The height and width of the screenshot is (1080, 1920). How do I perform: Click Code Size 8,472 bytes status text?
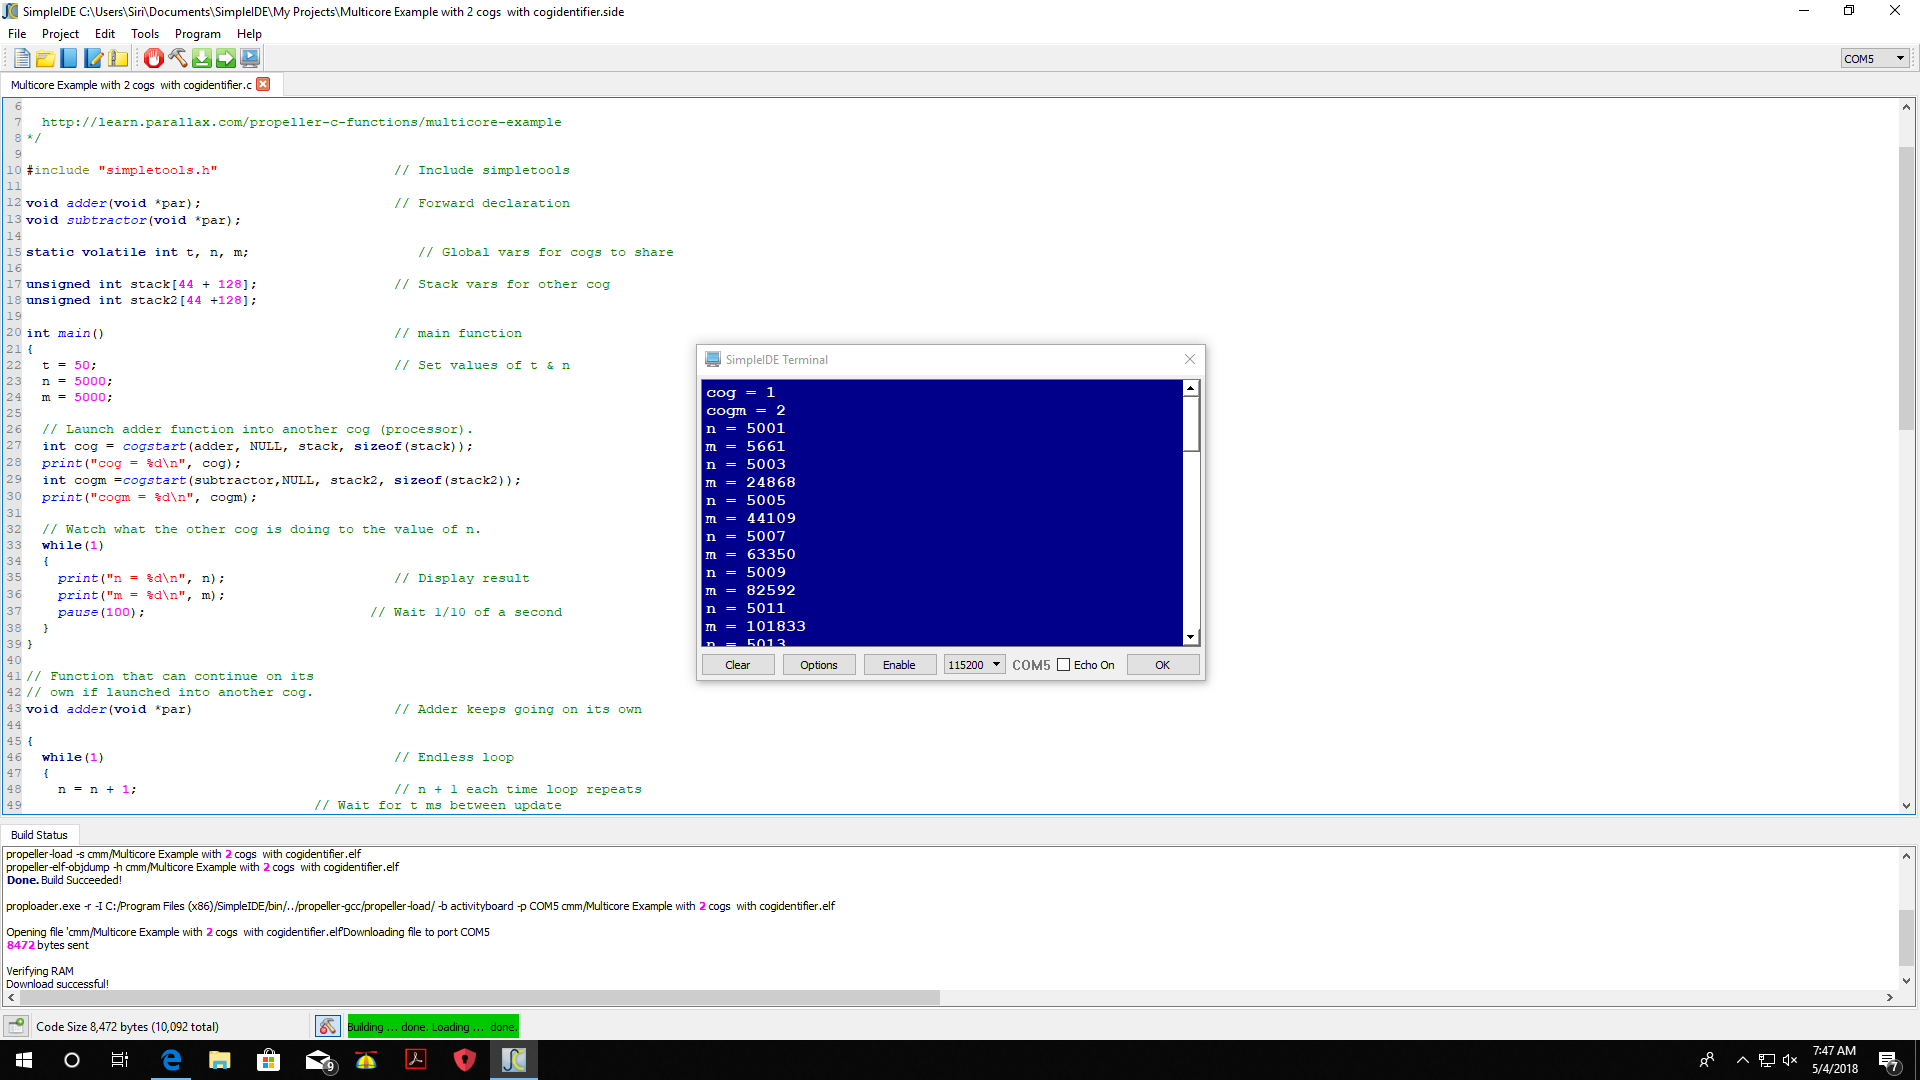[x=127, y=1027]
